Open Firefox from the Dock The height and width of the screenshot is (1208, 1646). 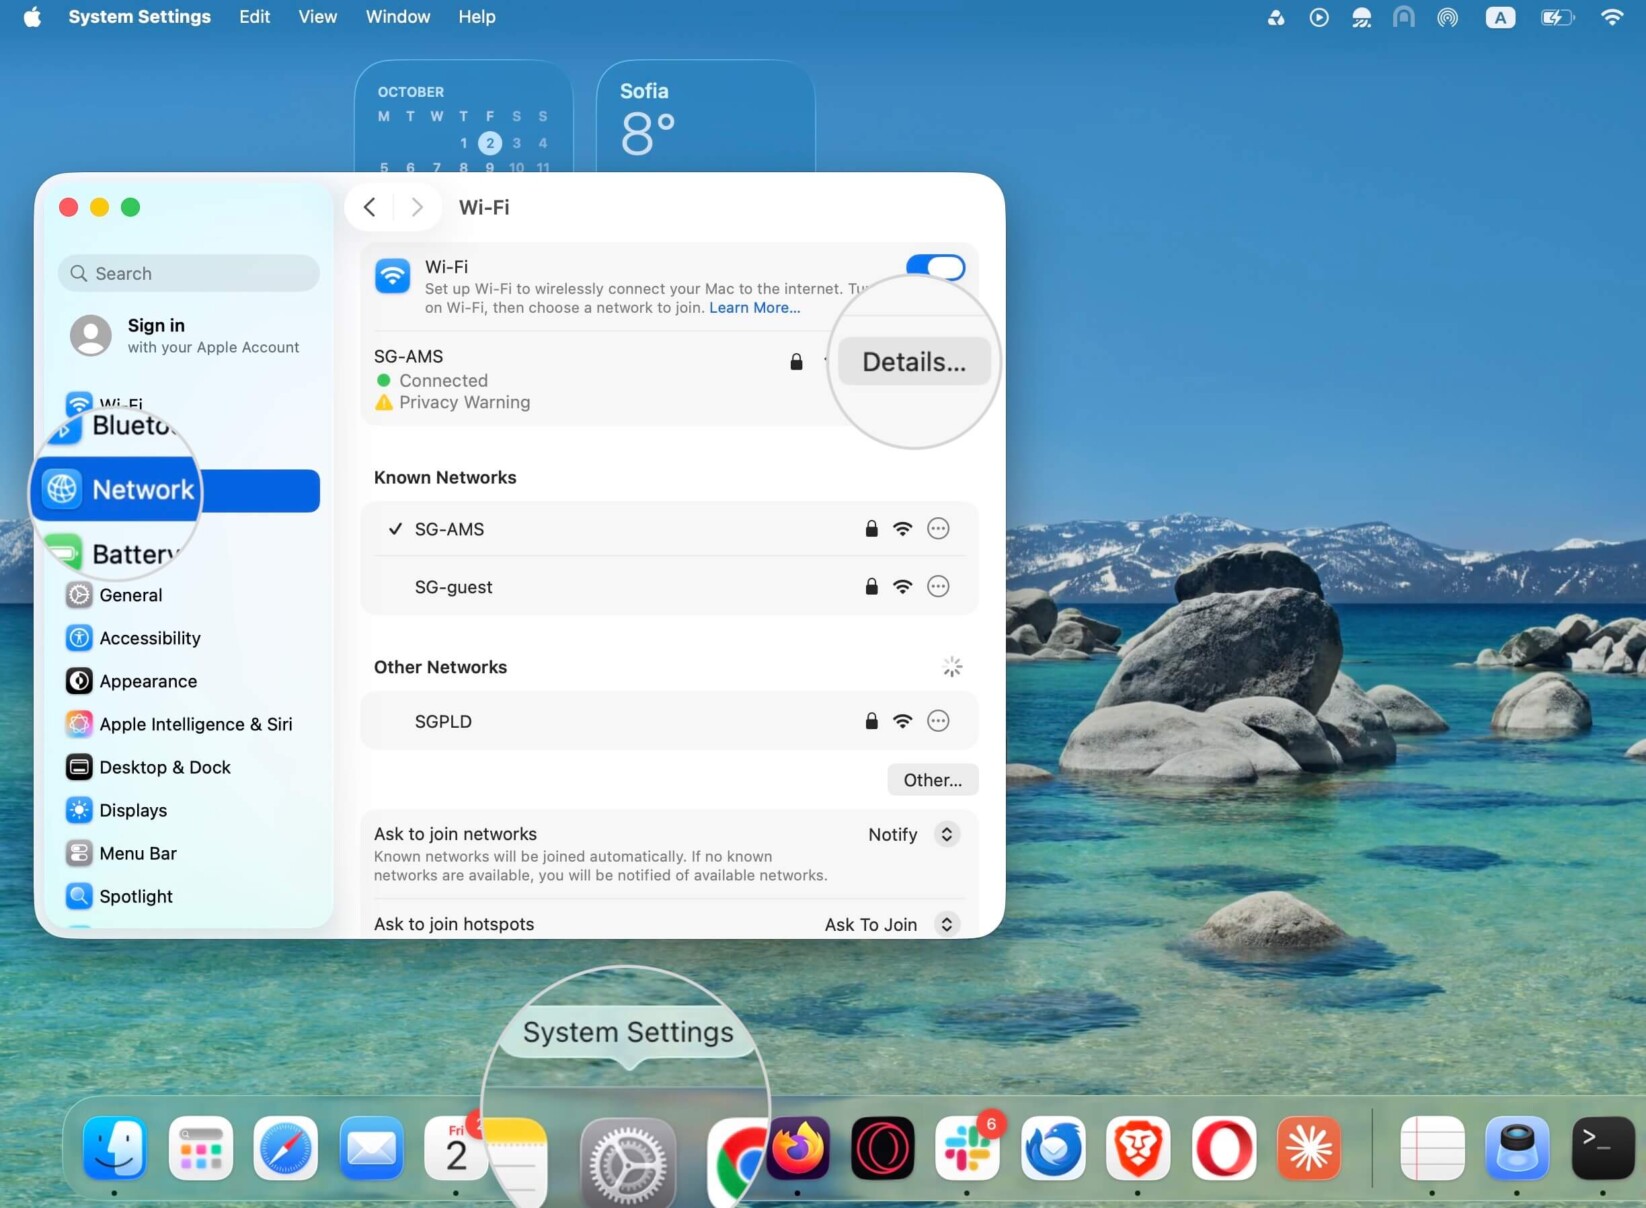pyautogui.click(x=798, y=1148)
